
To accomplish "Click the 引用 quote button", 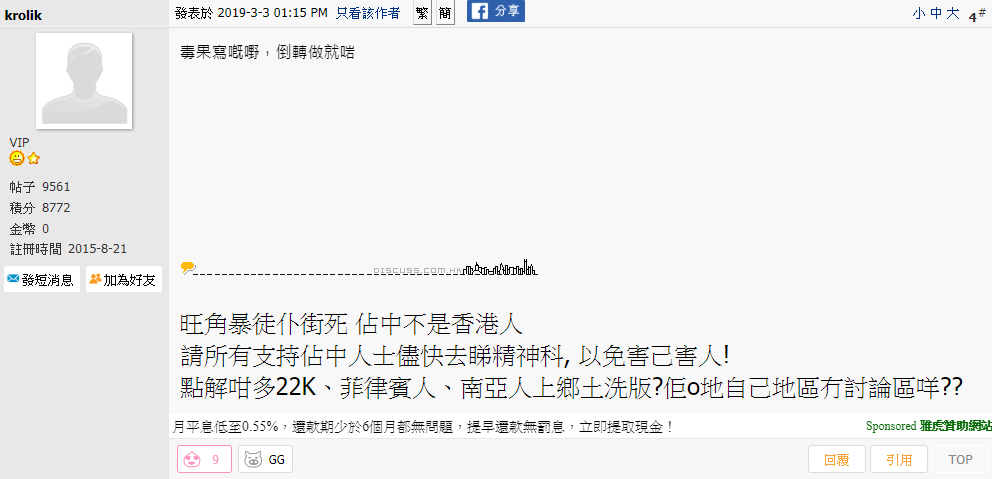I will tap(898, 459).
